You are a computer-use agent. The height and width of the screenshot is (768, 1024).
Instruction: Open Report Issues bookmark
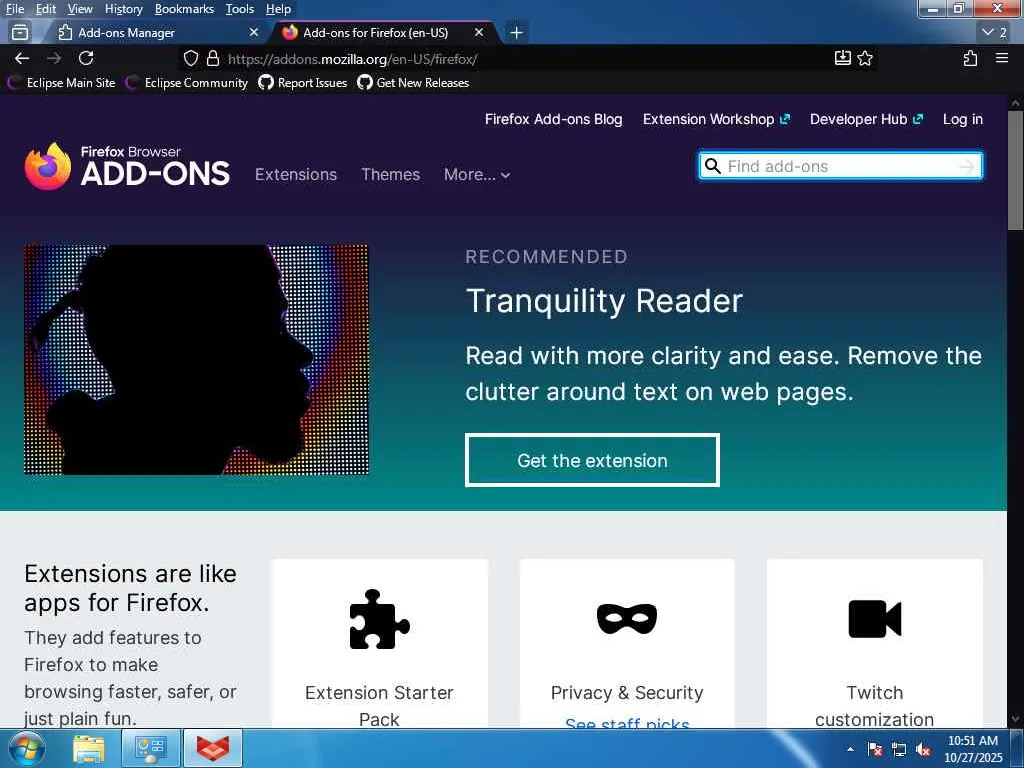[302, 83]
